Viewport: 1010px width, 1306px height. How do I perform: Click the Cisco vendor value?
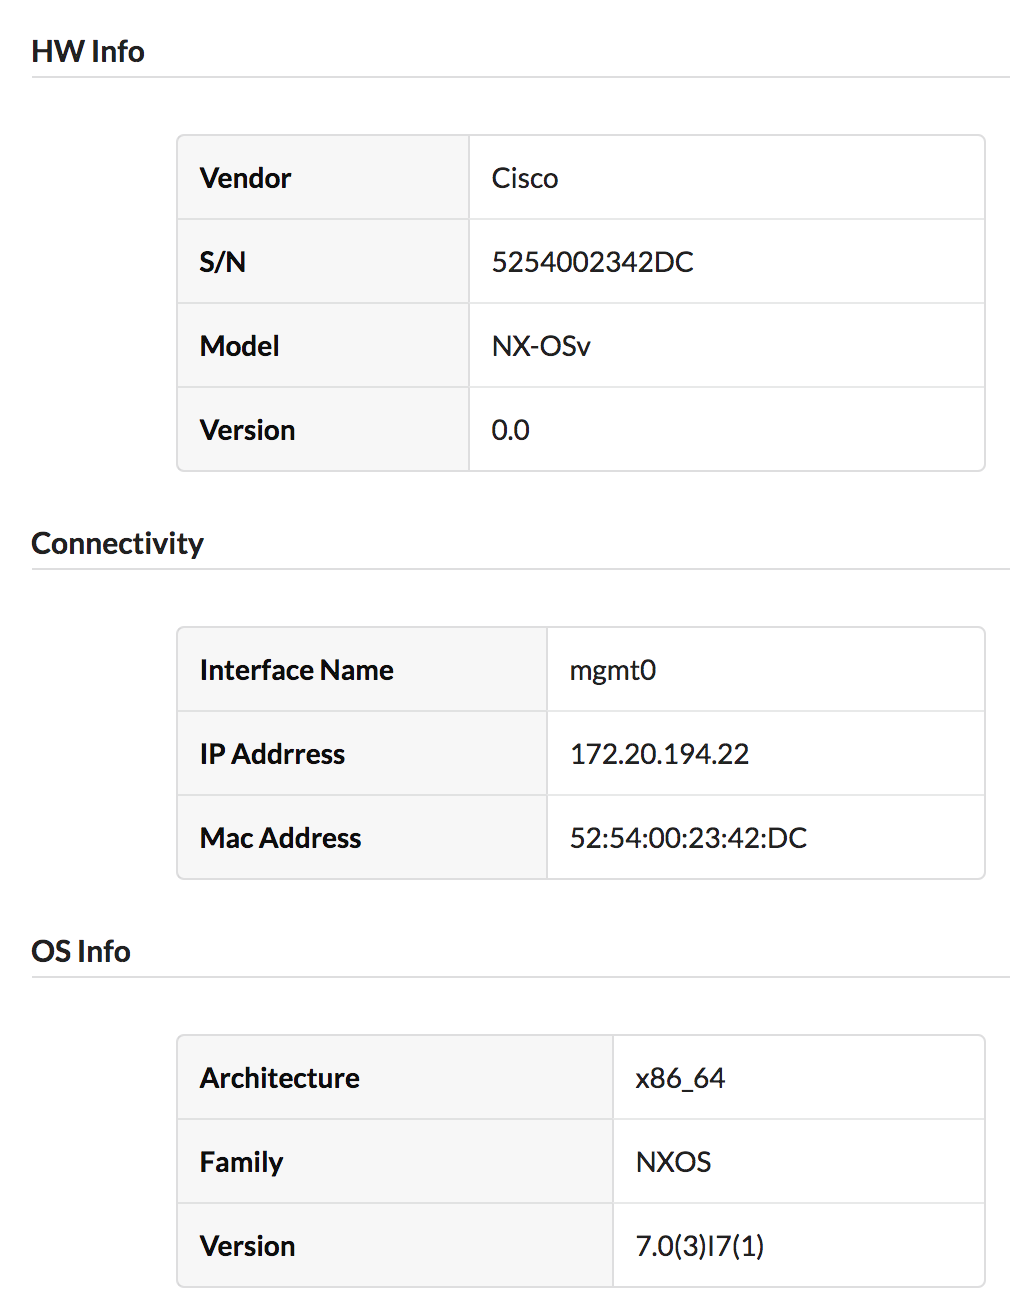click(x=525, y=179)
